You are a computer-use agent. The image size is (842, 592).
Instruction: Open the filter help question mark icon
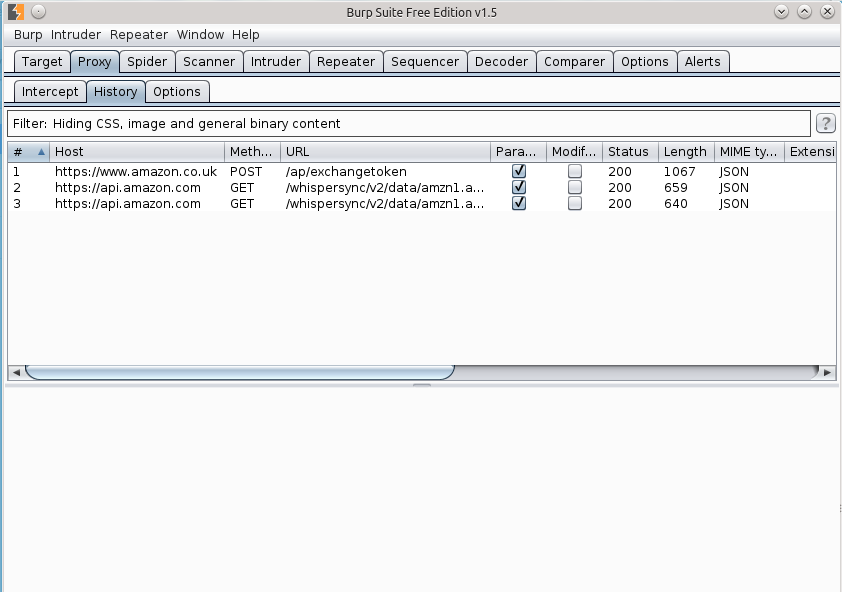826,124
